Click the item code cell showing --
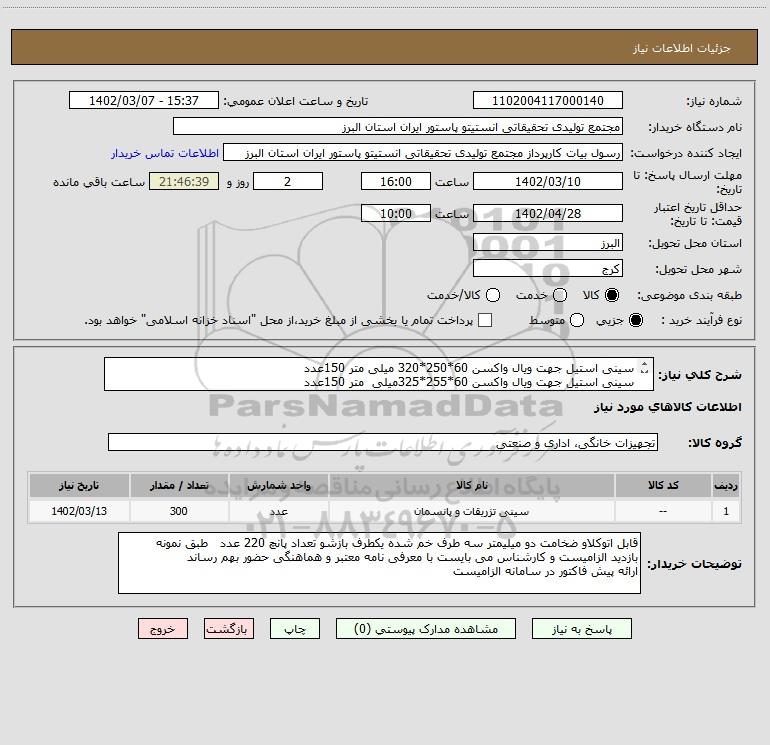This screenshot has height=745, width=770. [663, 511]
